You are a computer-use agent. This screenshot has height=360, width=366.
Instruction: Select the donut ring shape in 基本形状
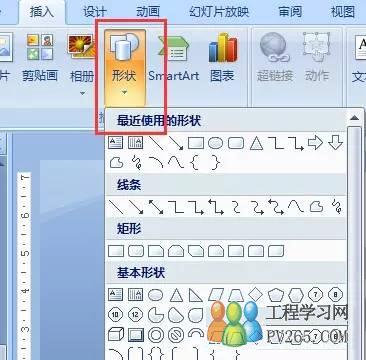click(x=156, y=334)
